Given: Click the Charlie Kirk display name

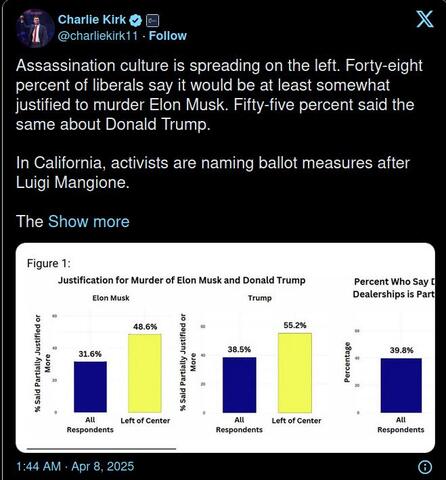Looking at the screenshot, I should pyautogui.click(x=92, y=20).
